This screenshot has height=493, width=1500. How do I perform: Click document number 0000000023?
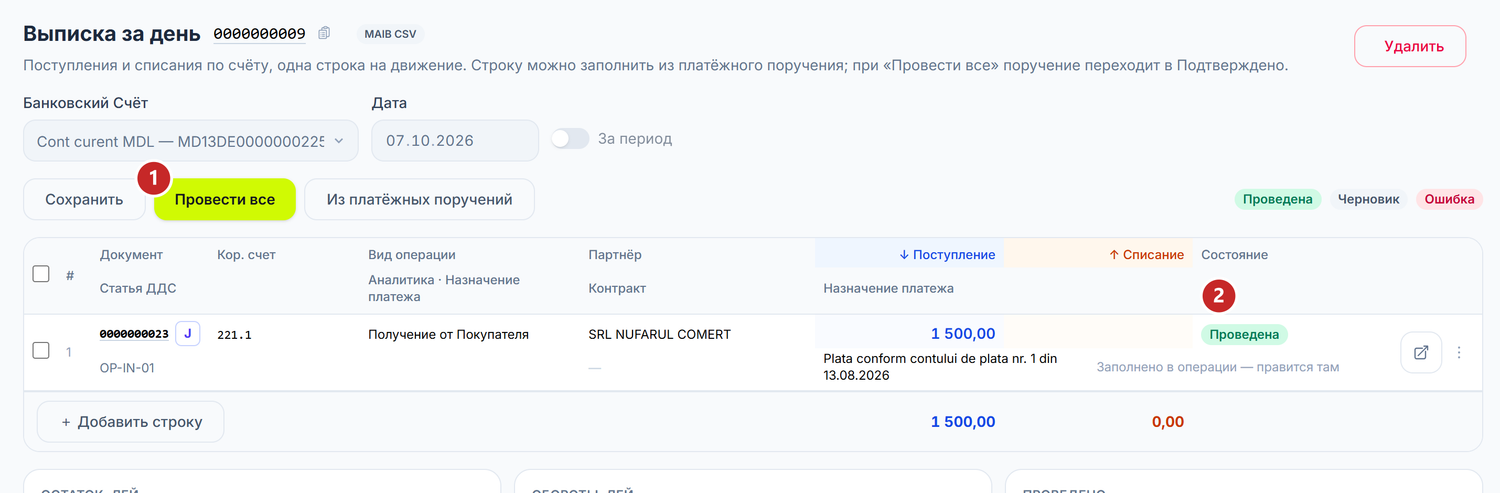click(x=134, y=334)
